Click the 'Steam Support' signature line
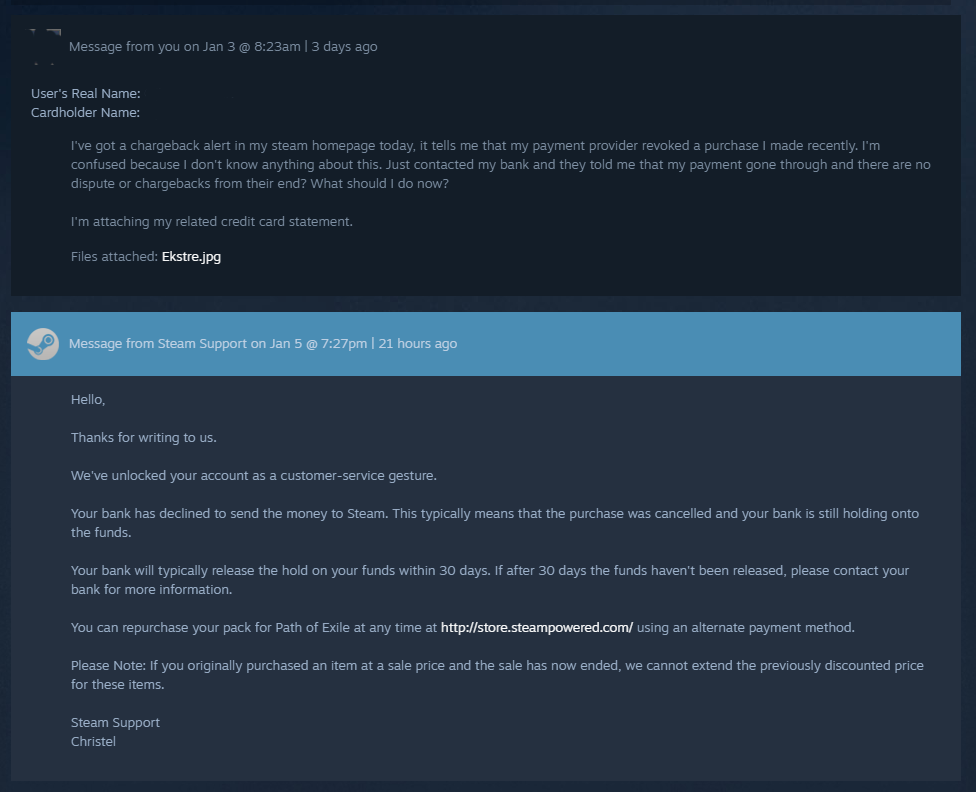Screen dimensions: 976x792 coord(115,722)
